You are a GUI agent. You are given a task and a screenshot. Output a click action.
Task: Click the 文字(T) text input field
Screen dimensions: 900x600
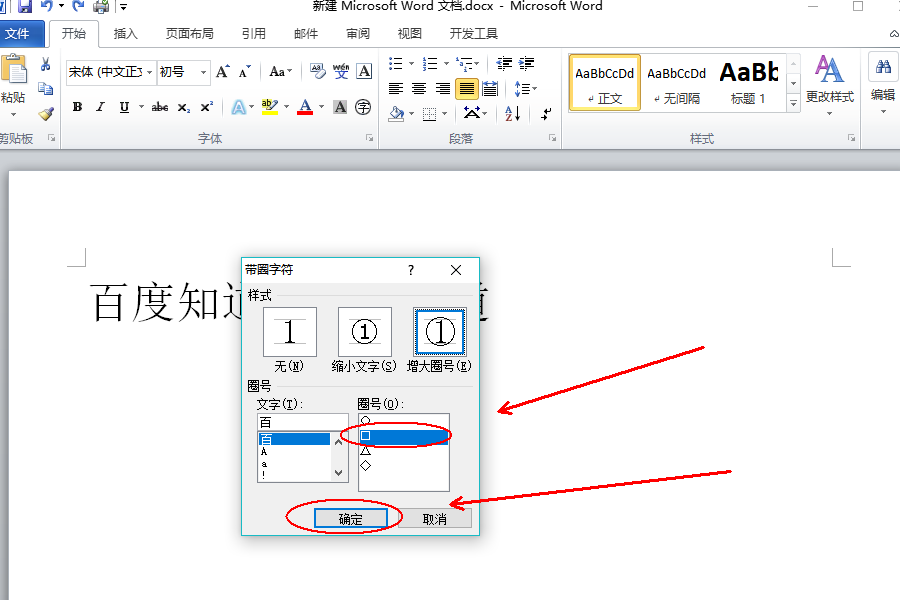(302, 423)
